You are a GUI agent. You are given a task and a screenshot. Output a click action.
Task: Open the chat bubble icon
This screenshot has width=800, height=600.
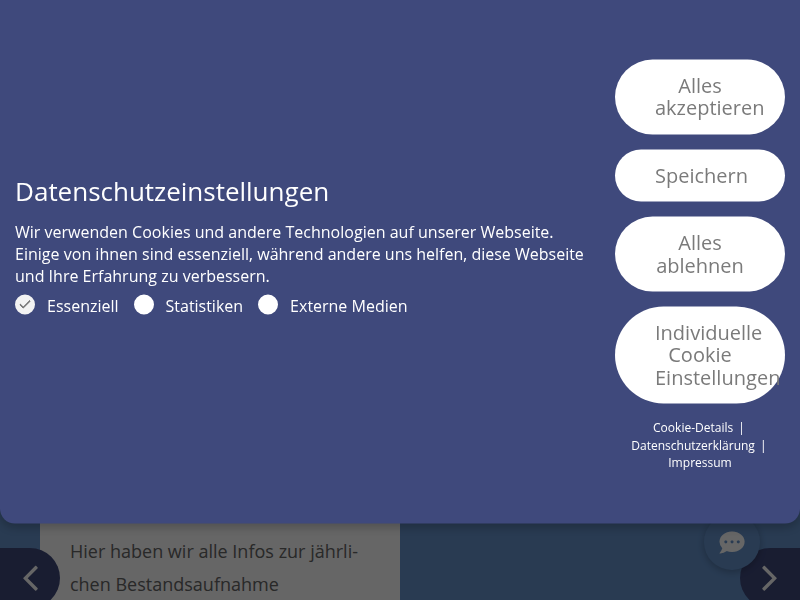tap(732, 543)
